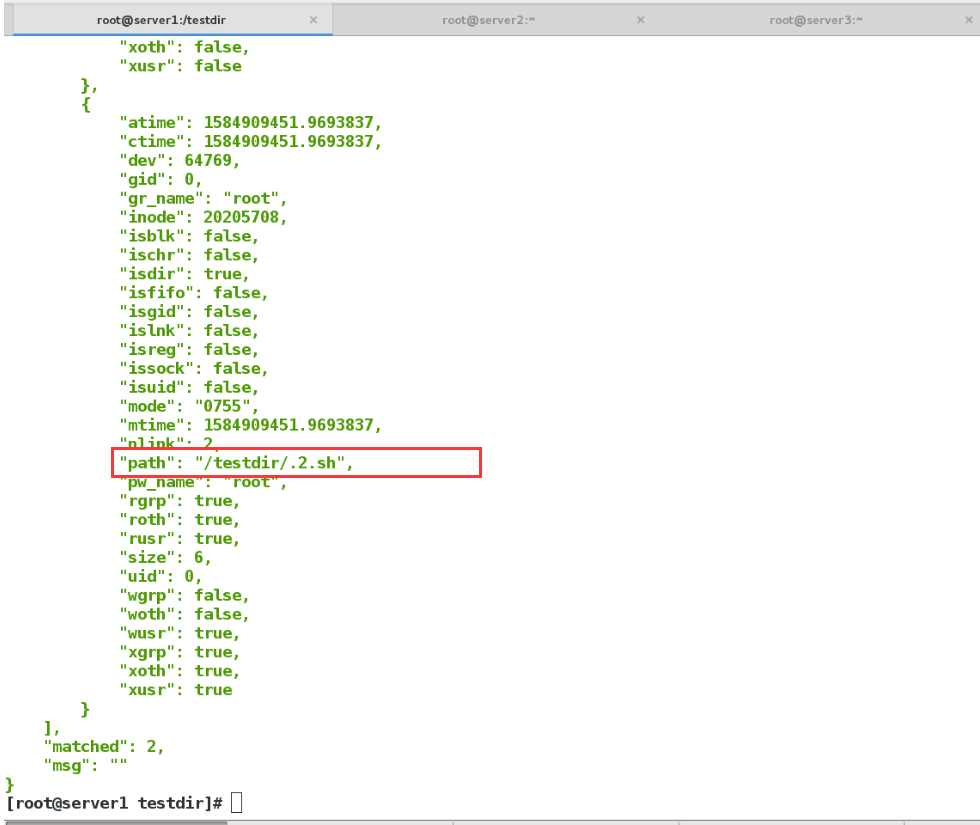Switch to the root@server2:~ tab
Viewport: 980px width, 825px height.
pos(489,20)
